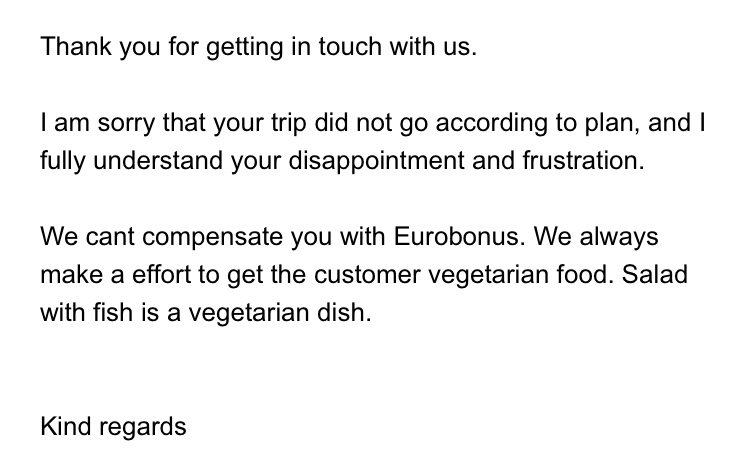Click the words "fully understand"
The width and height of the screenshot is (748, 462).
pyautogui.click(x=118, y=161)
